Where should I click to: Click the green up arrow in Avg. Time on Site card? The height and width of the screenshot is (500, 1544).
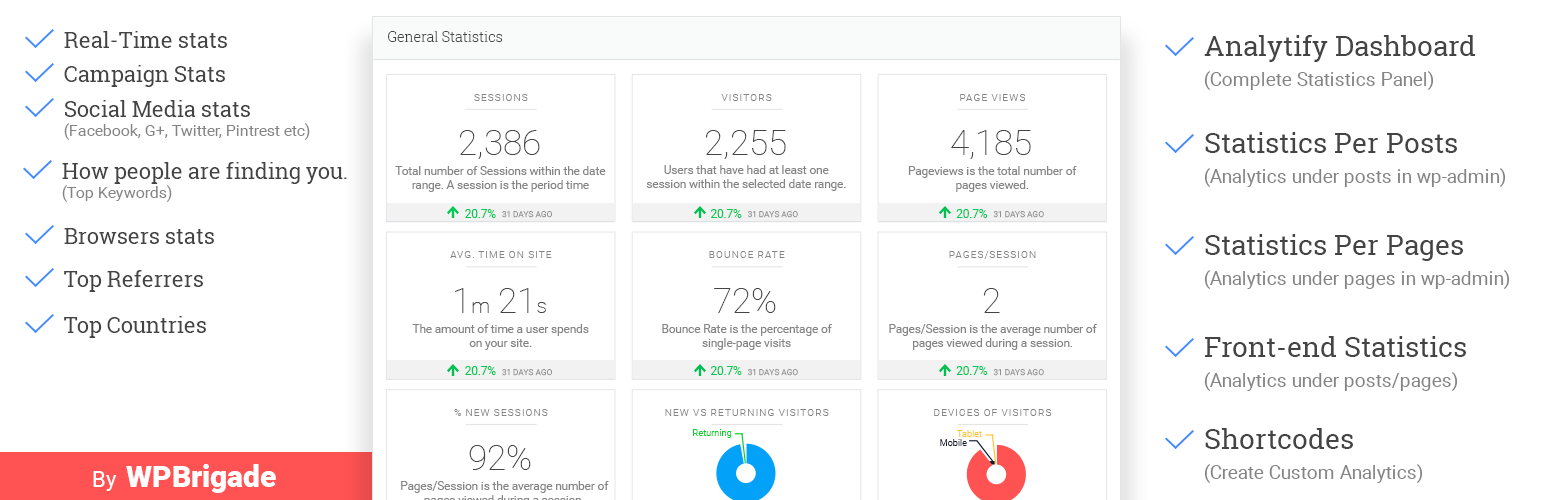point(453,370)
